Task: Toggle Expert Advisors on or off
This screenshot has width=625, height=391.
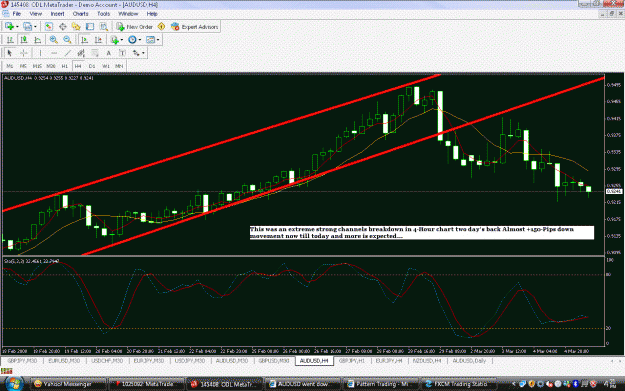Action: pos(194,27)
